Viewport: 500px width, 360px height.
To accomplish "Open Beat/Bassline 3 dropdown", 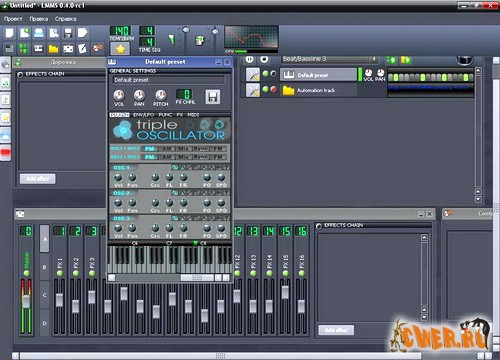I will tap(374, 59).
